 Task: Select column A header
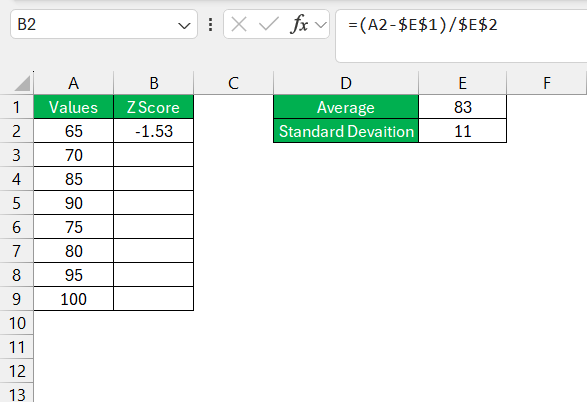[x=73, y=83]
